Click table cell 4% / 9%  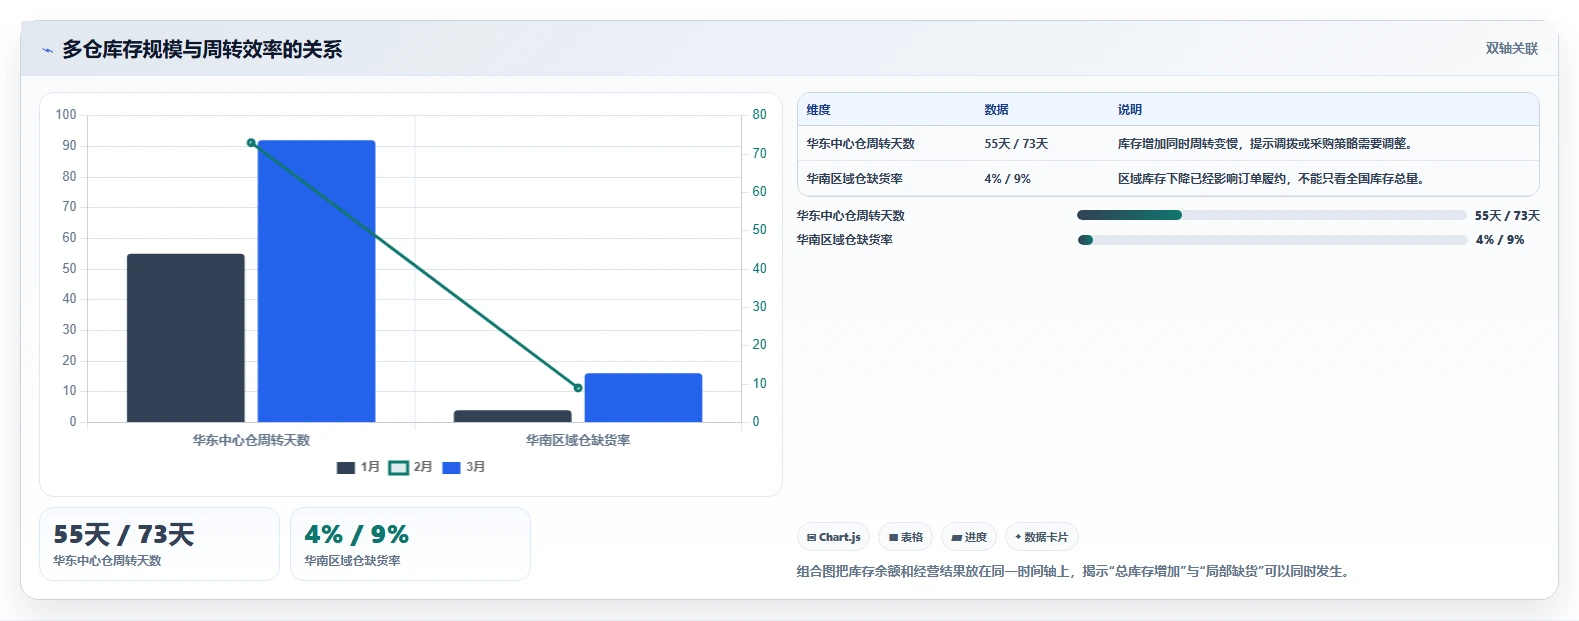1007,179
